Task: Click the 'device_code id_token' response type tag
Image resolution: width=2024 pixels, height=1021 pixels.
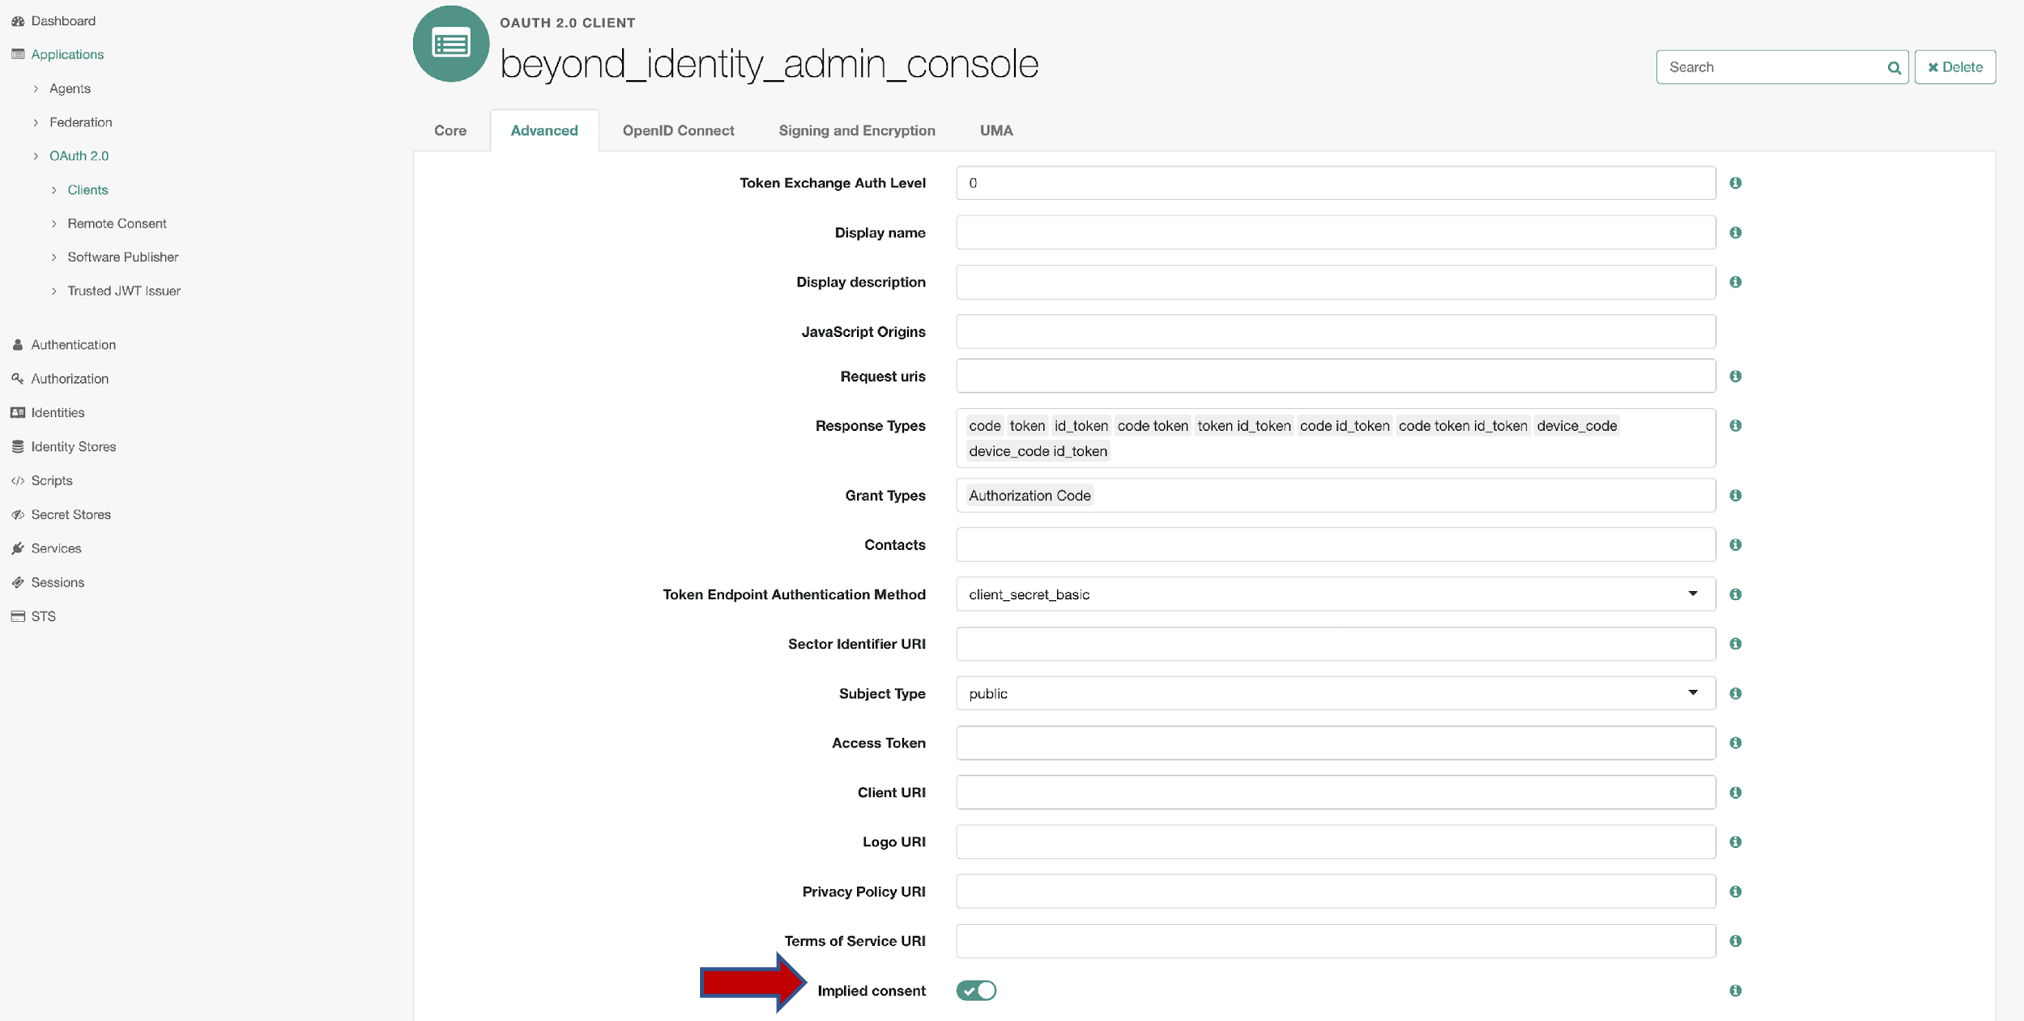Action: pos(1038,451)
